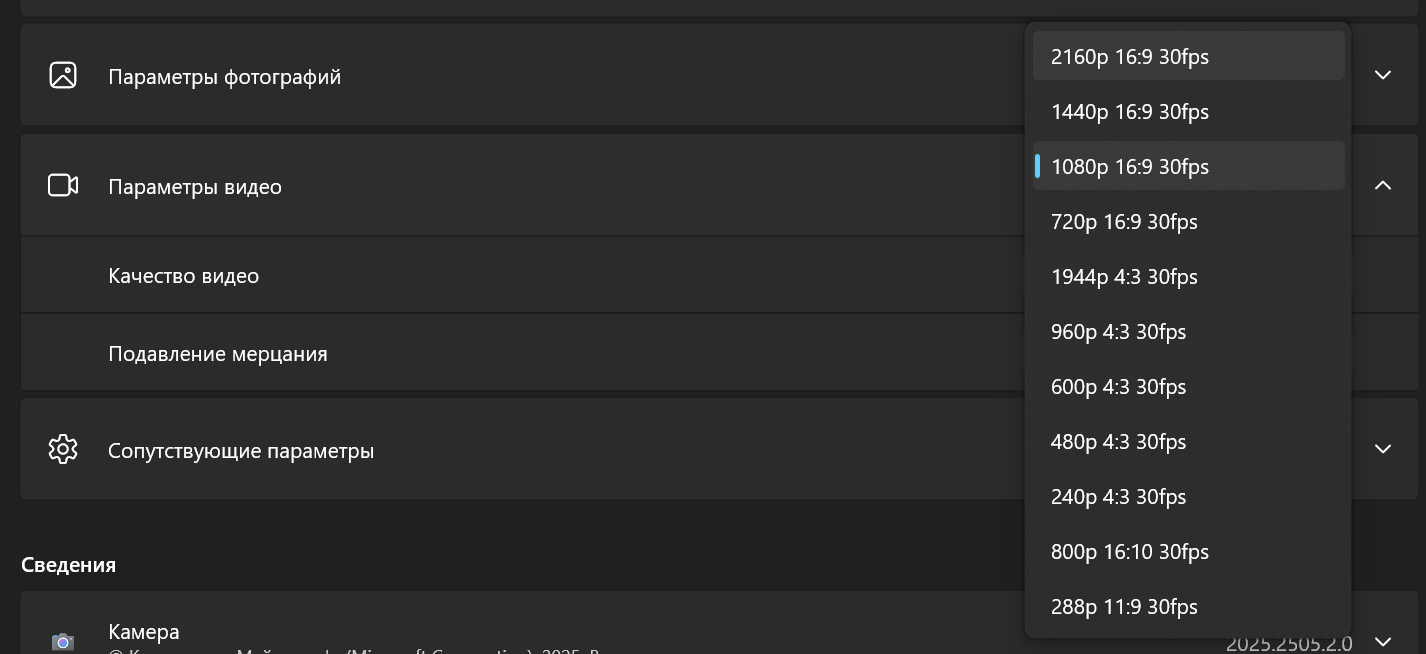The image size is (1426, 654).
Task: Click the photo settings image icon
Action: pyautogui.click(x=63, y=75)
